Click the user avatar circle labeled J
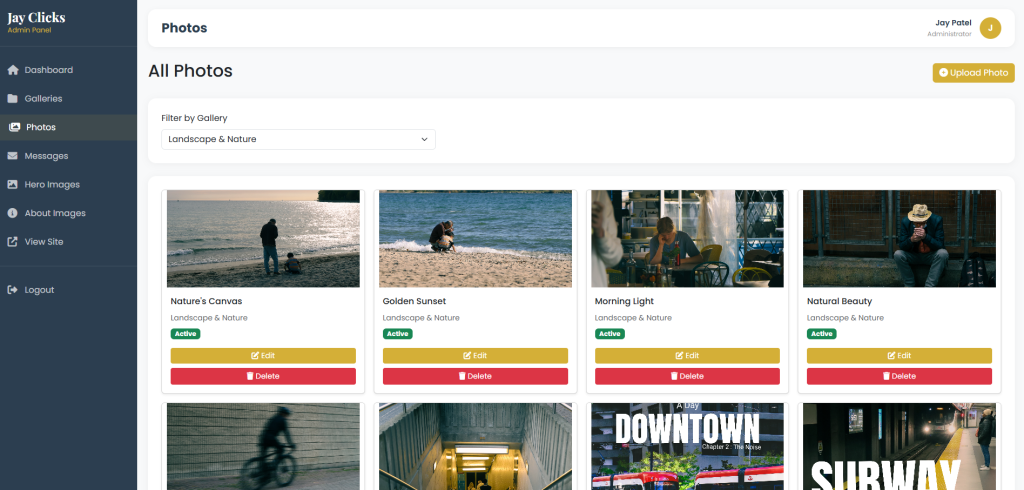1024x490 pixels. [990, 28]
